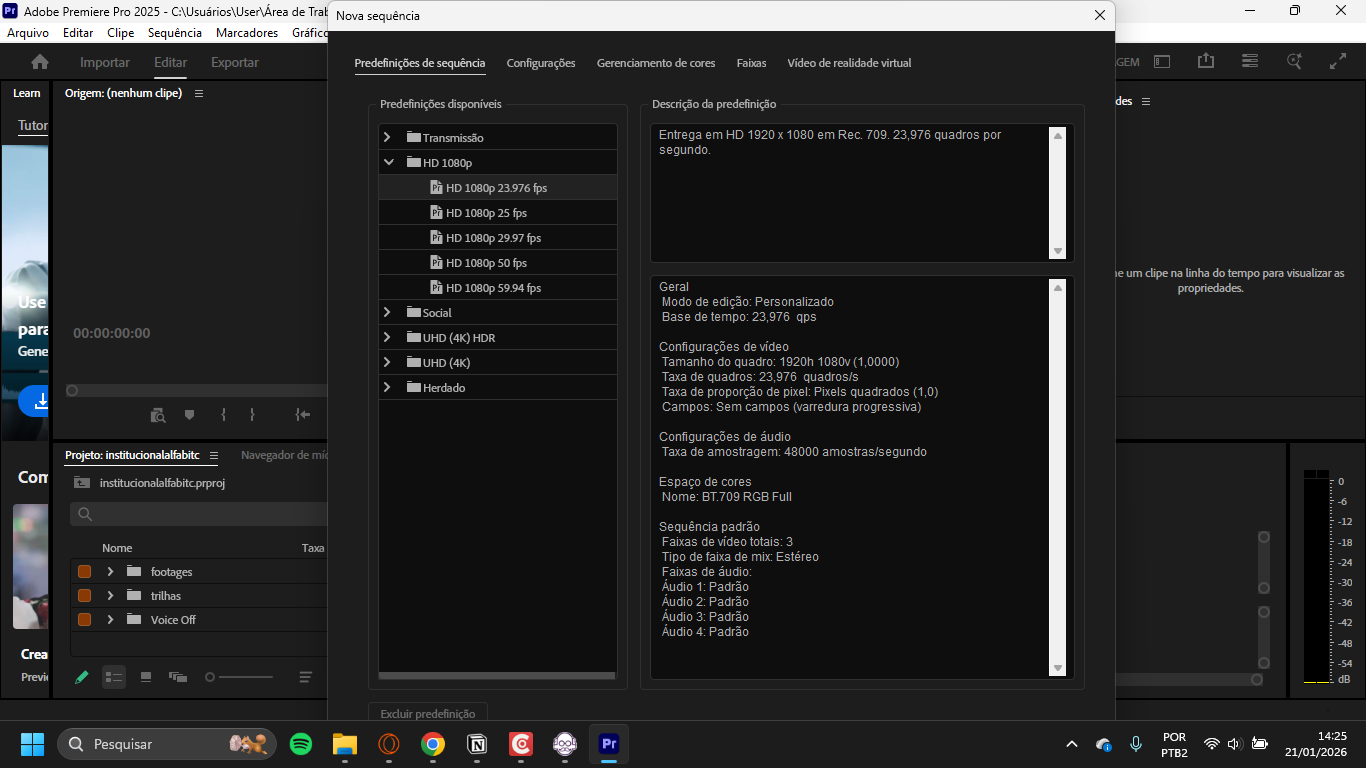Viewport: 1366px width, 768px height.
Task: Collapse the HD 1080p presets folder
Action: [387, 162]
